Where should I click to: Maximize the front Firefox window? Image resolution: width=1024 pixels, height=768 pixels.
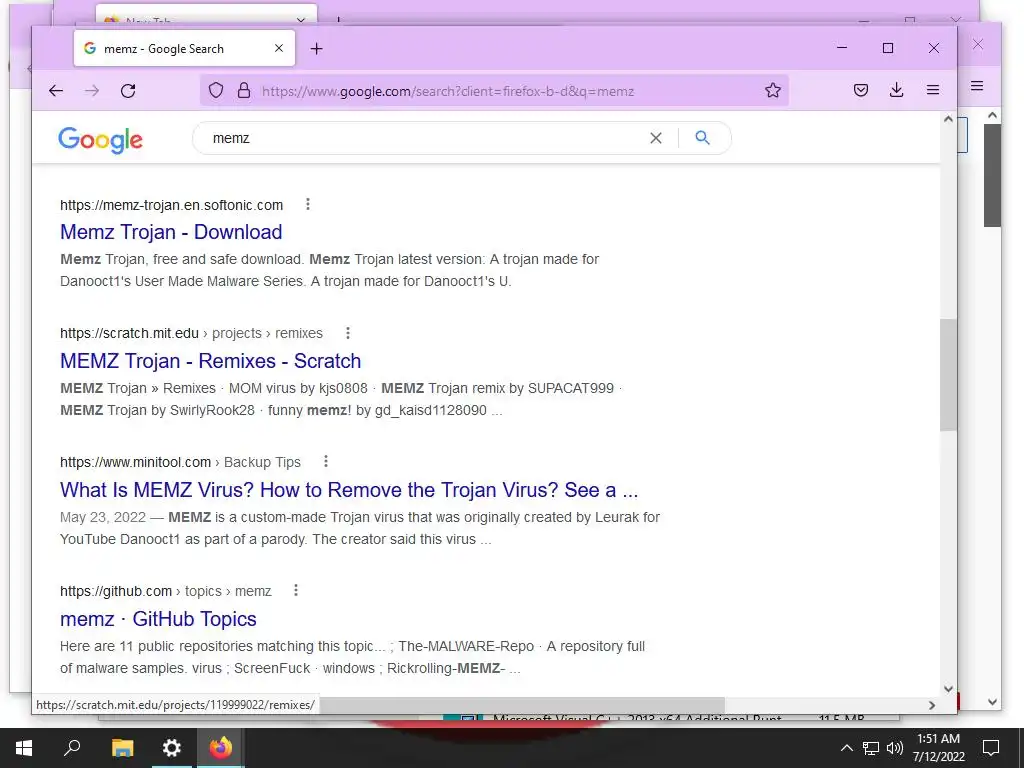click(x=888, y=48)
